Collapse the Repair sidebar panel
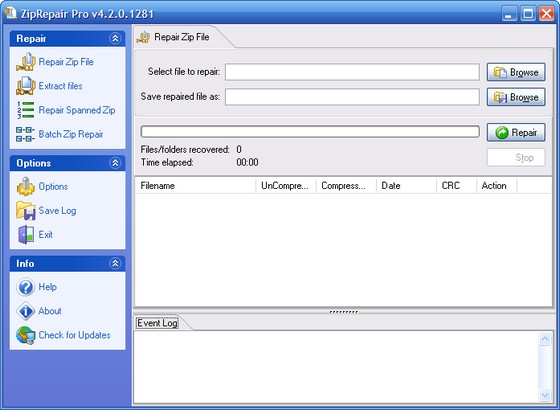 click(x=115, y=38)
